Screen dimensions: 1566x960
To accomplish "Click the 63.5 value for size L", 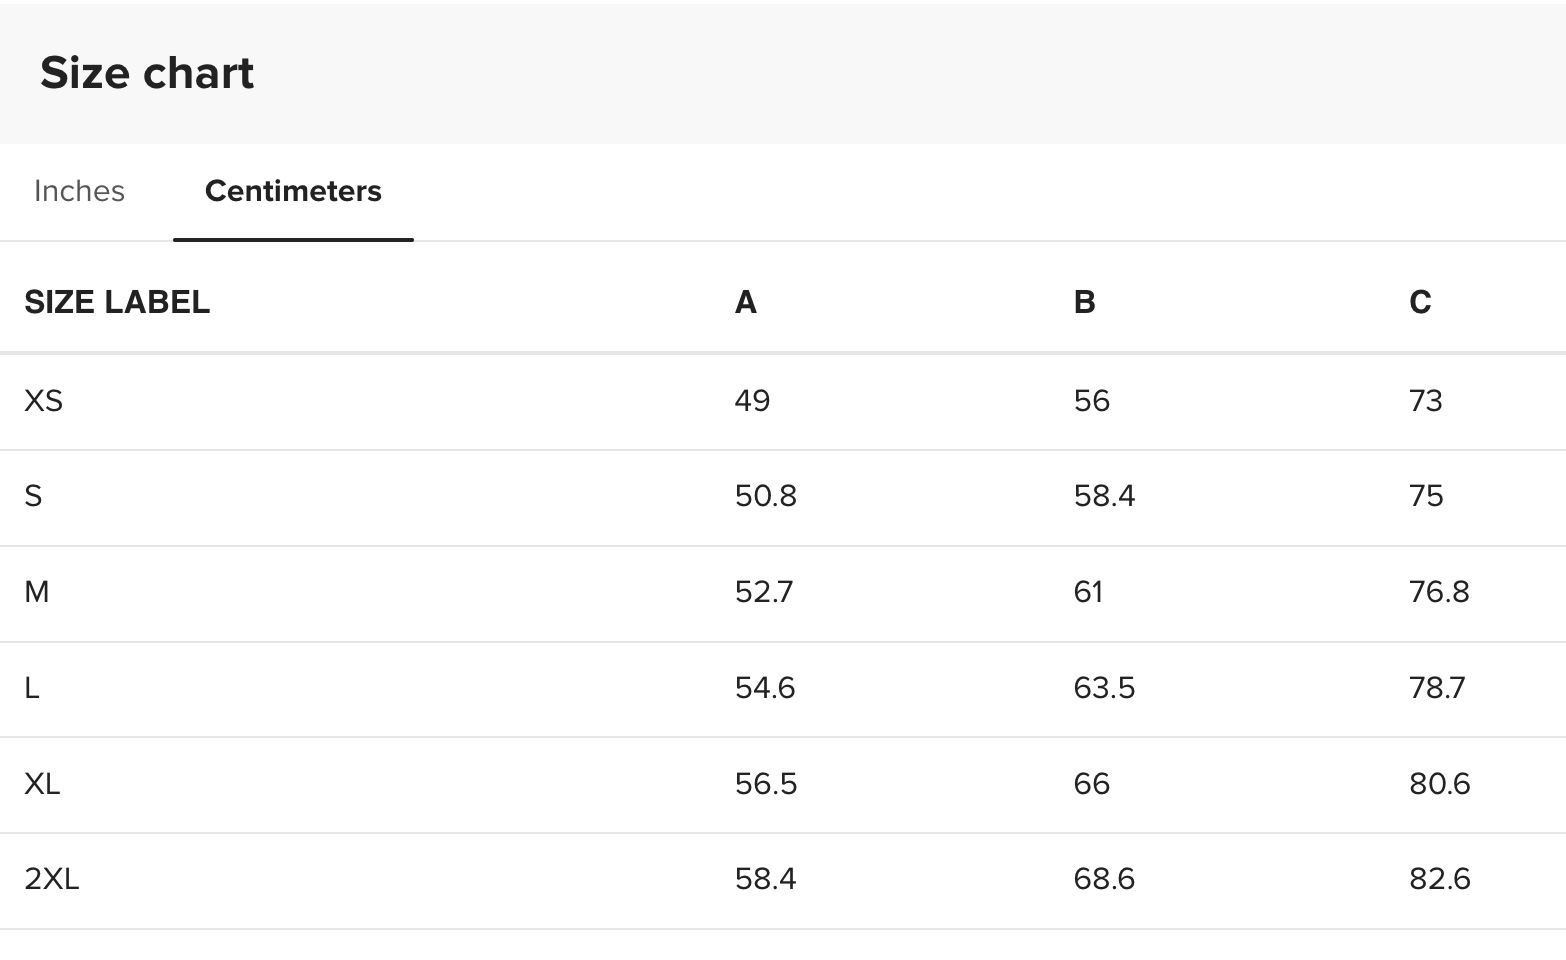I will (1105, 688).
